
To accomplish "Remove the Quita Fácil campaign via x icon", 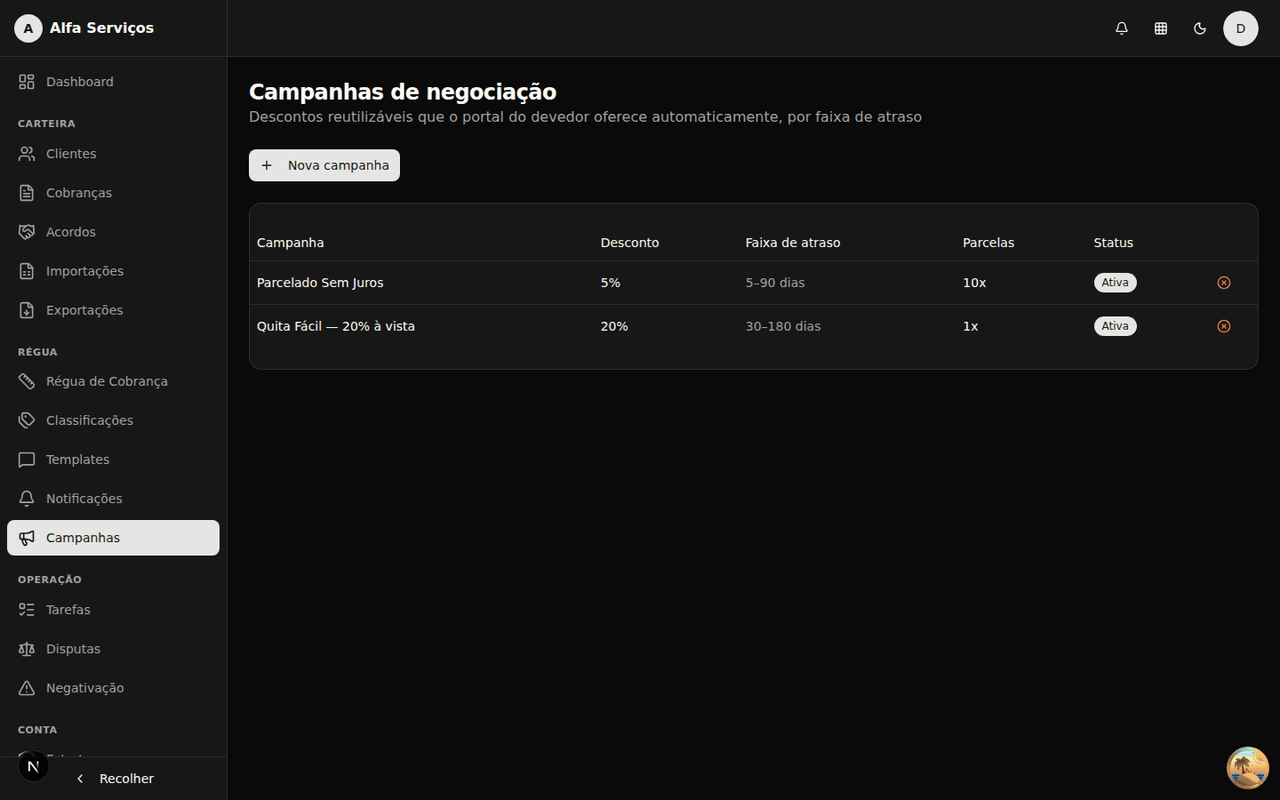I will coord(1224,326).
